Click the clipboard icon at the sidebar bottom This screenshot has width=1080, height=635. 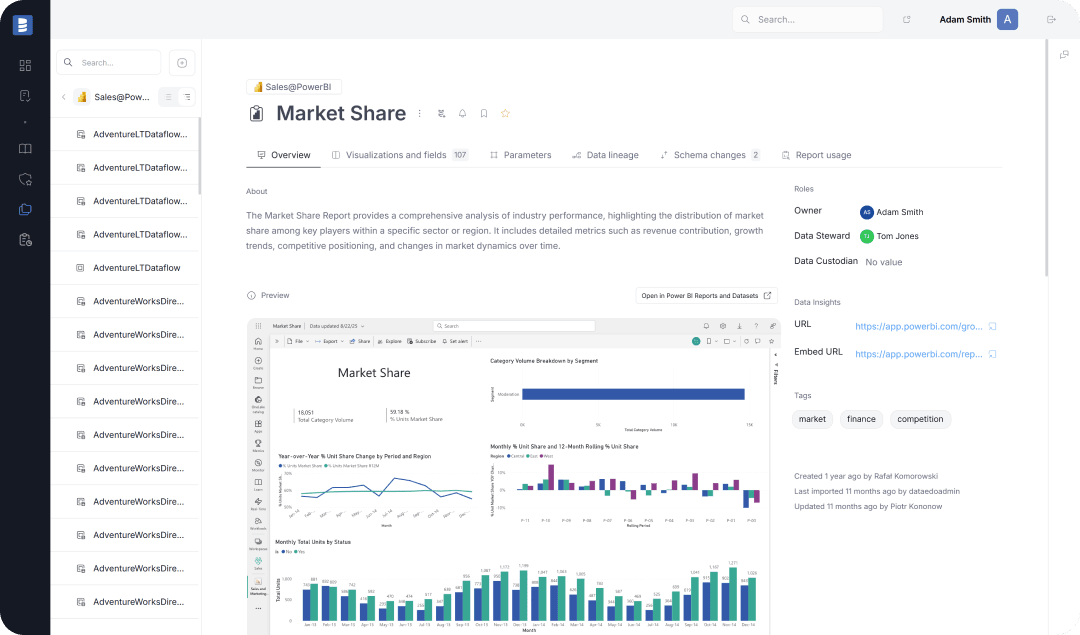tap(25, 240)
